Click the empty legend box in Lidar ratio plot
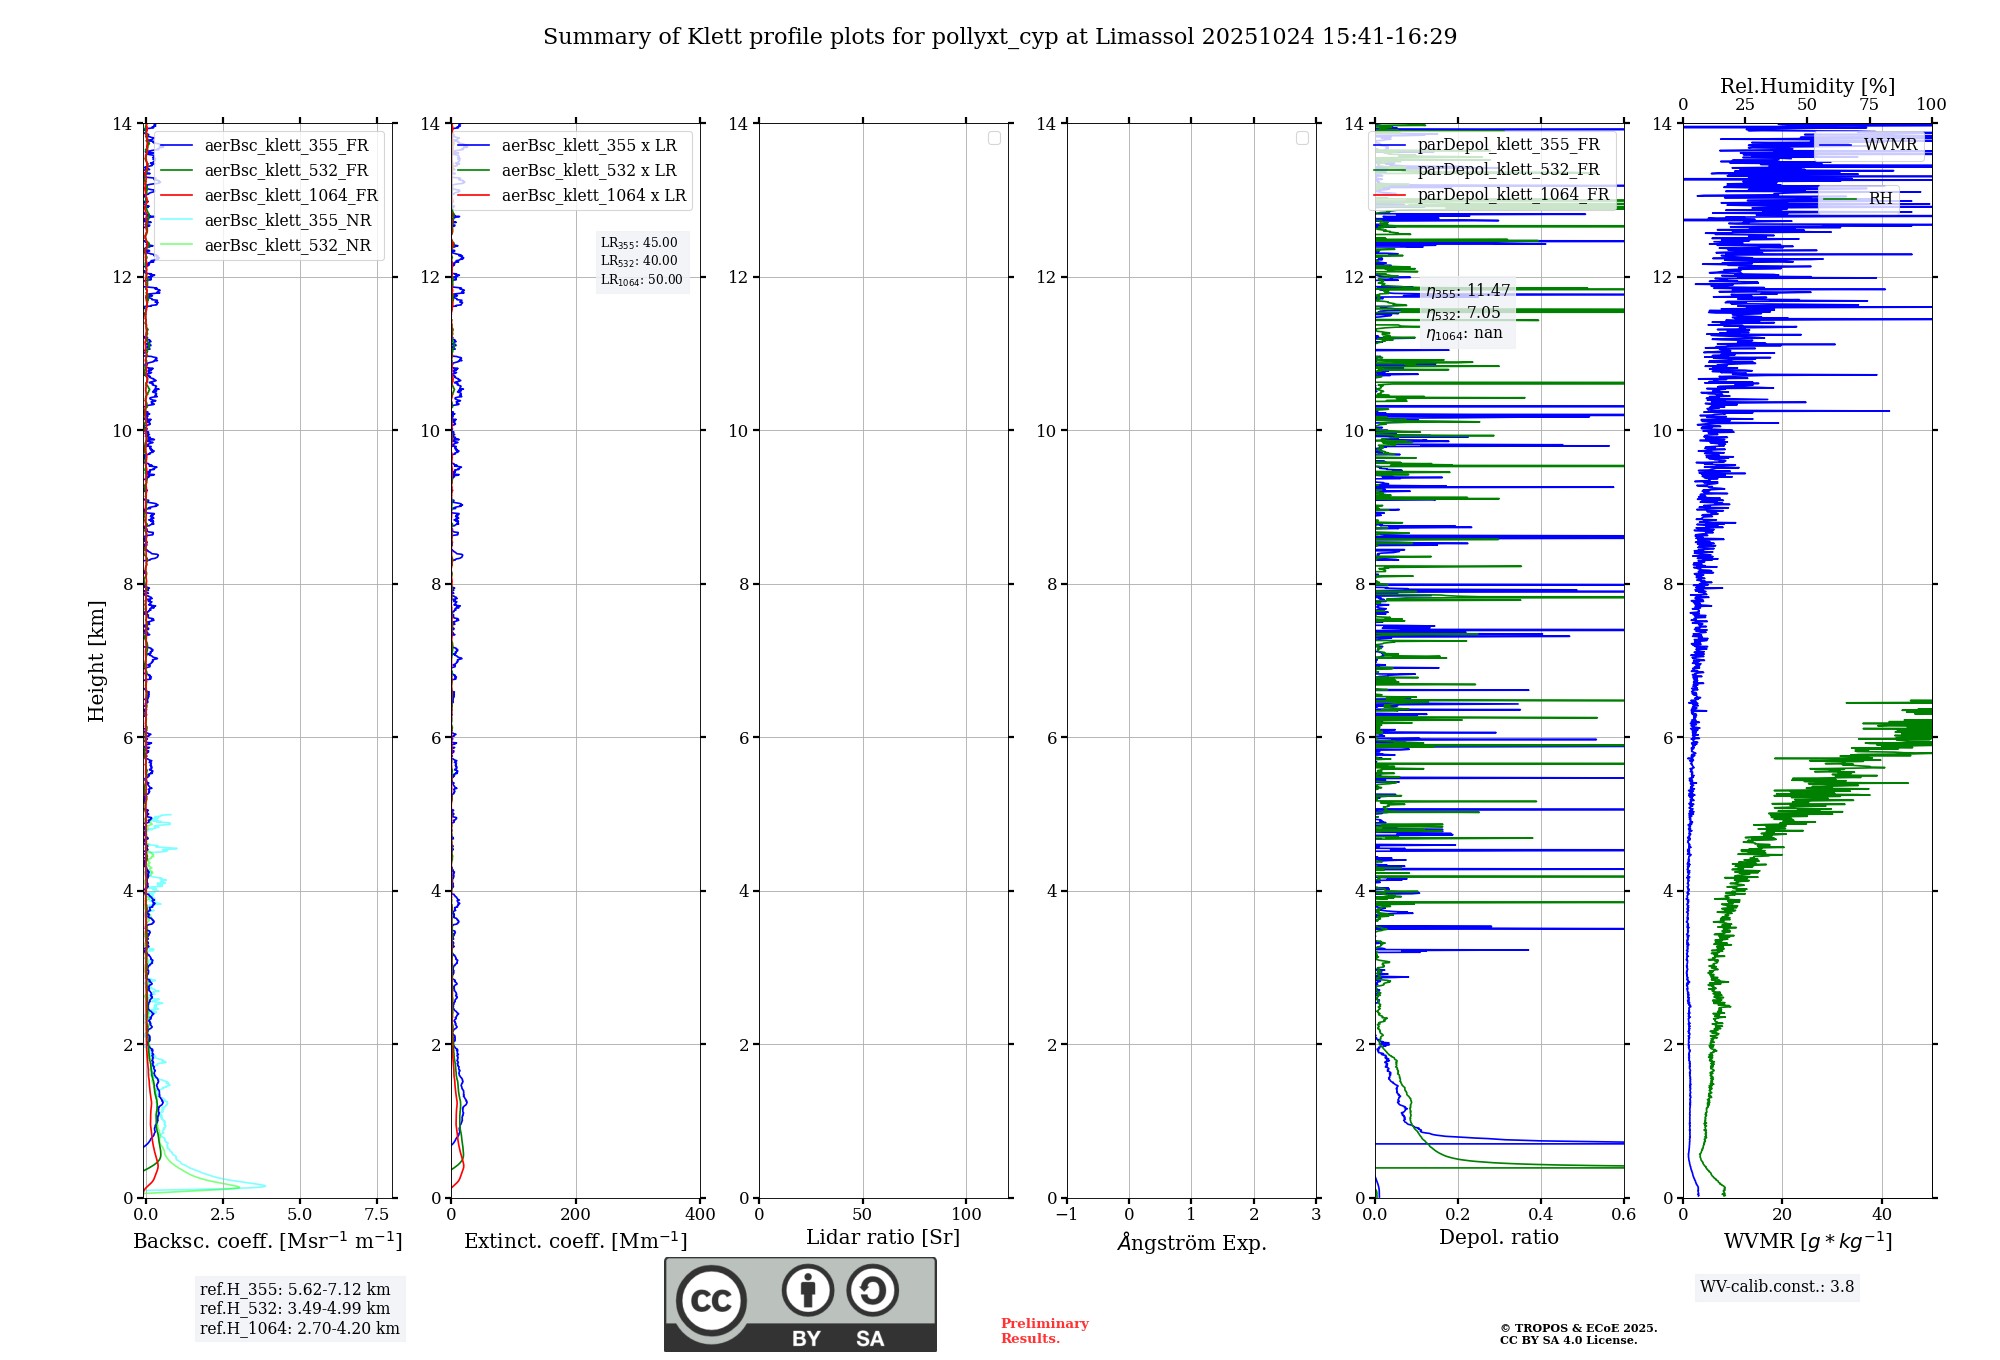This screenshot has height=1360, width=2000. 994,138
